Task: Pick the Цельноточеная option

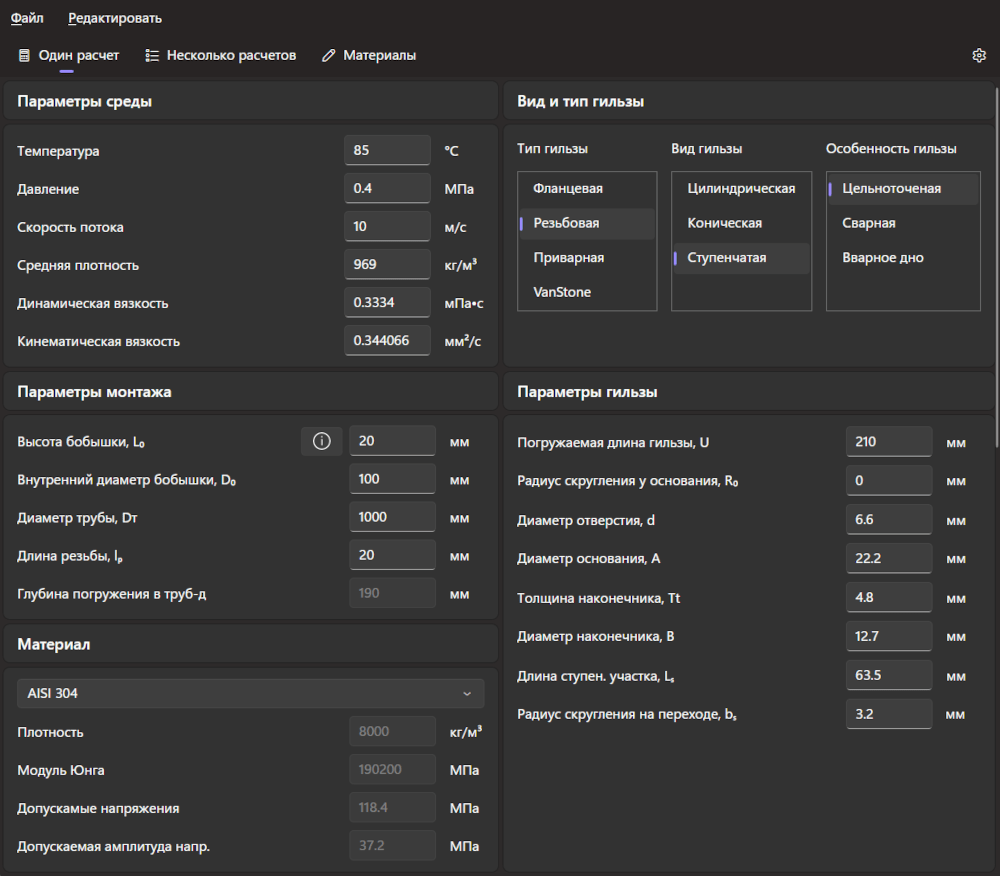Action: click(903, 189)
